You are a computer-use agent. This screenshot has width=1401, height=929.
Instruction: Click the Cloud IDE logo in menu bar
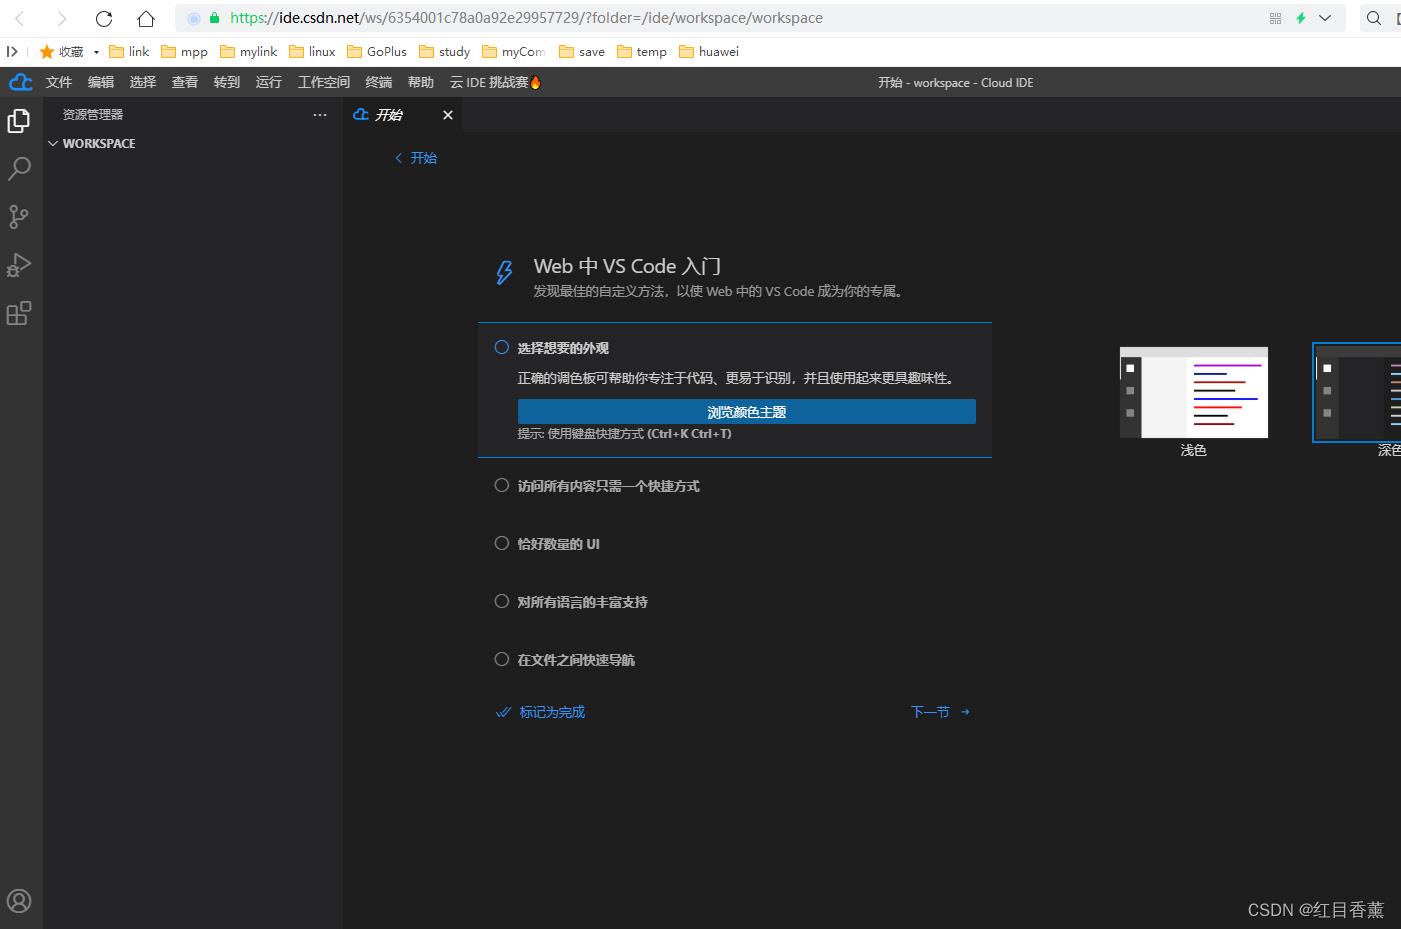point(21,82)
